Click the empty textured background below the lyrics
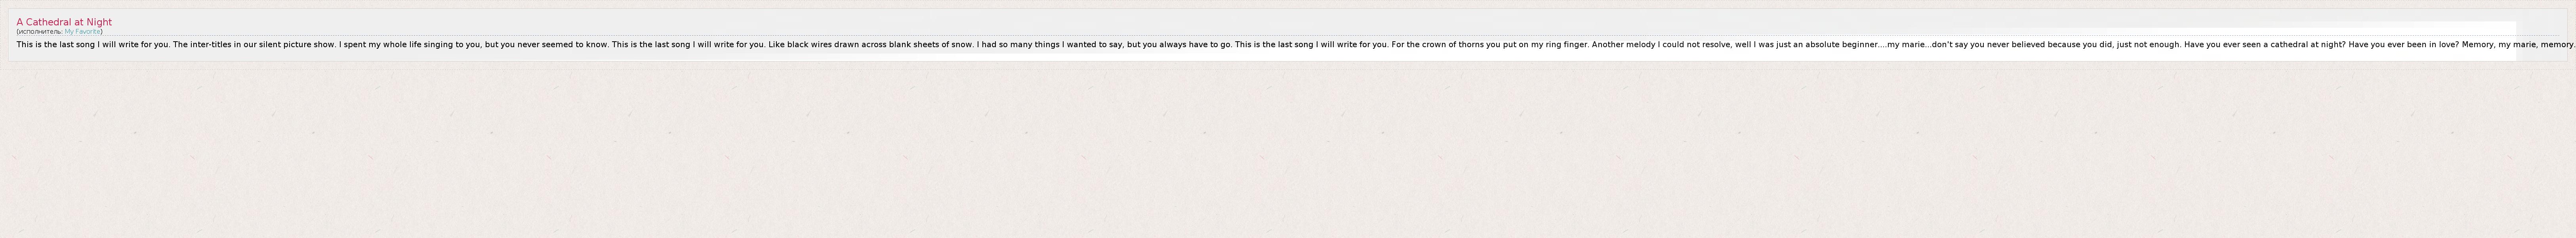The width and height of the screenshot is (2576, 238). [x=1288, y=150]
